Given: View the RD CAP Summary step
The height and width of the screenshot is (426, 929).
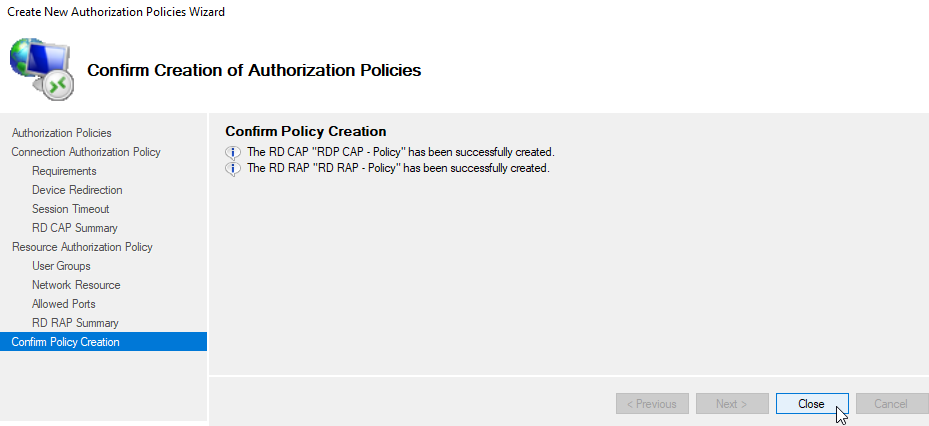Looking at the screenshot, I should (75, 228).
